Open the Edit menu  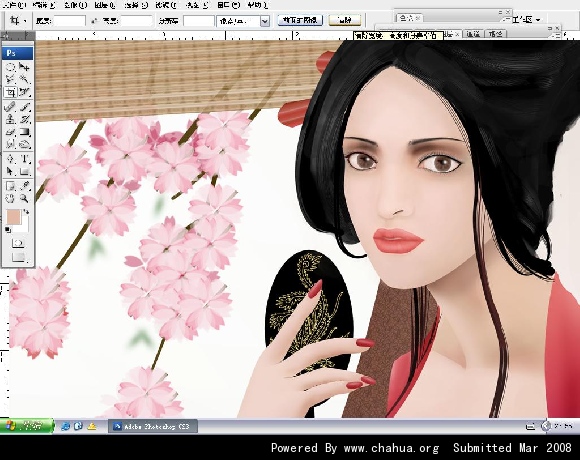(x=44, y=5)
